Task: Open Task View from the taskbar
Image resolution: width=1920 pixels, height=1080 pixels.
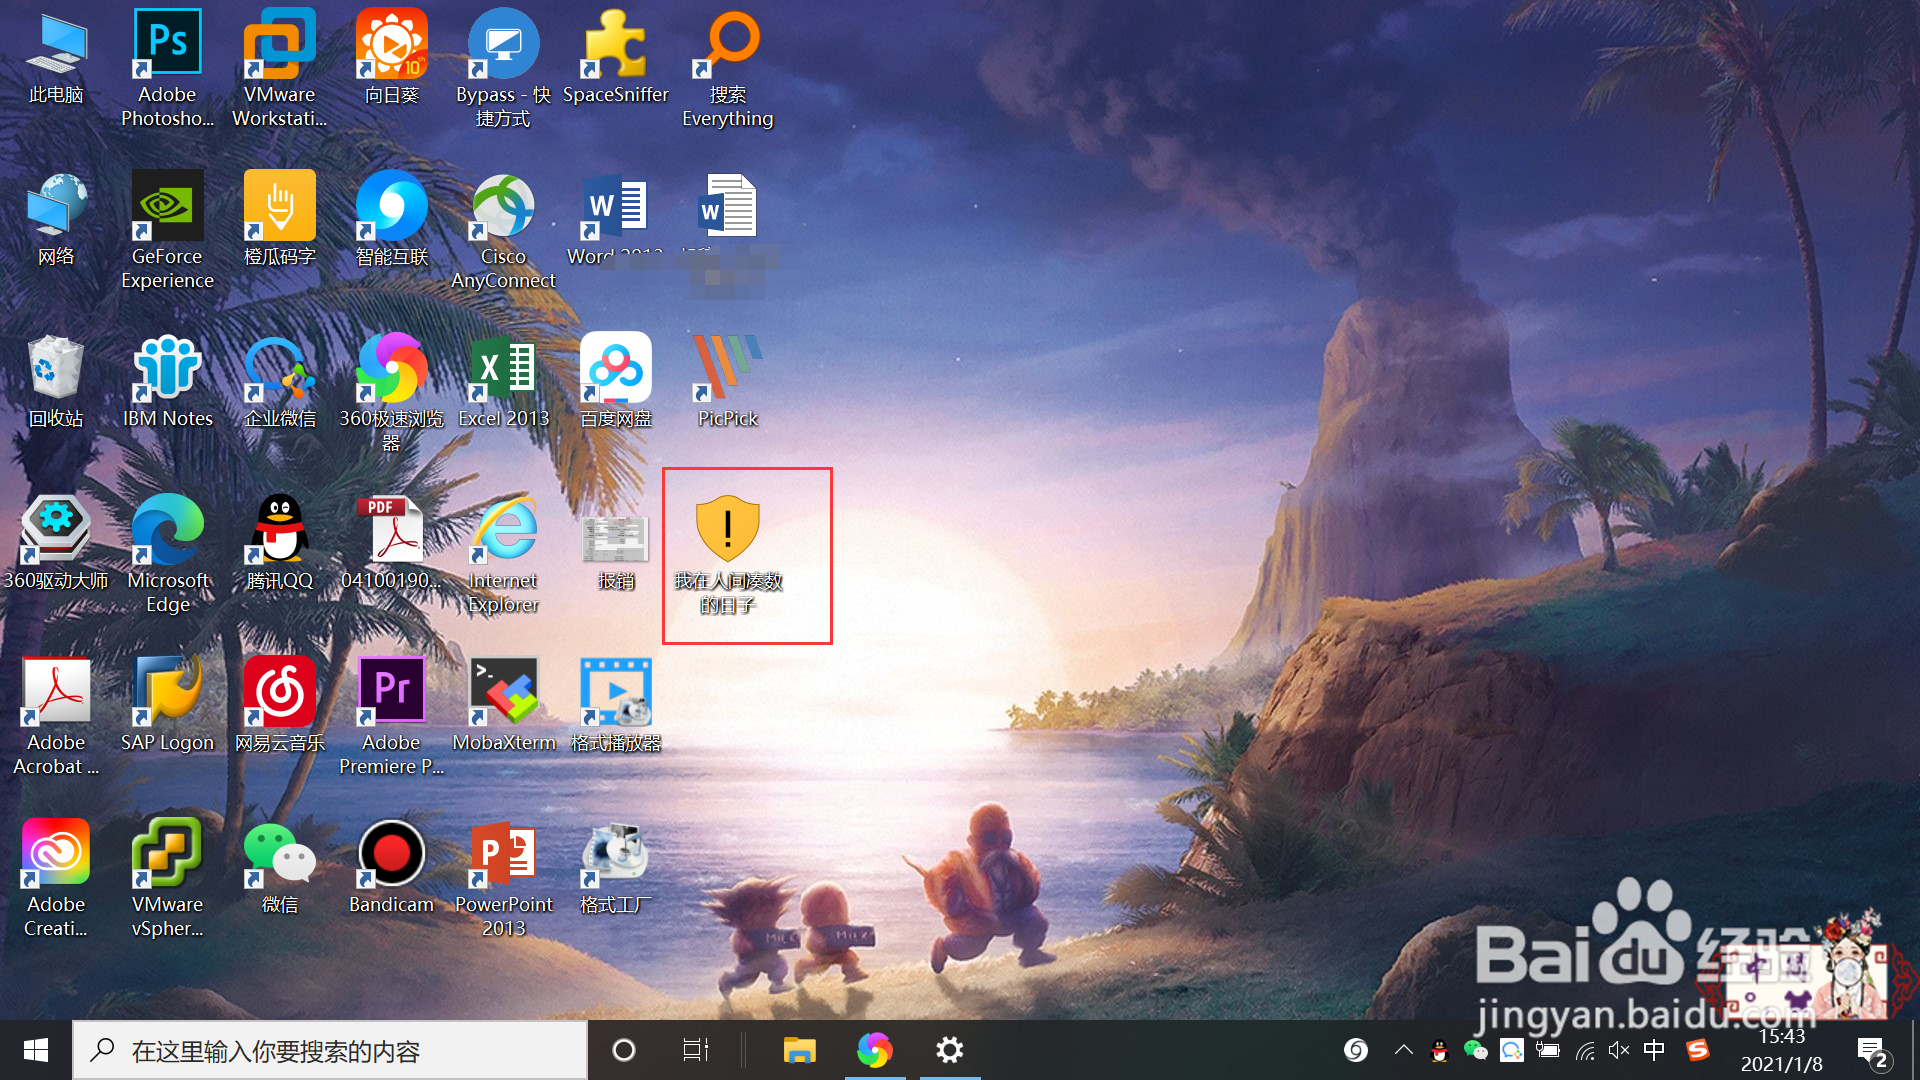Action: tap(695, 1050)
